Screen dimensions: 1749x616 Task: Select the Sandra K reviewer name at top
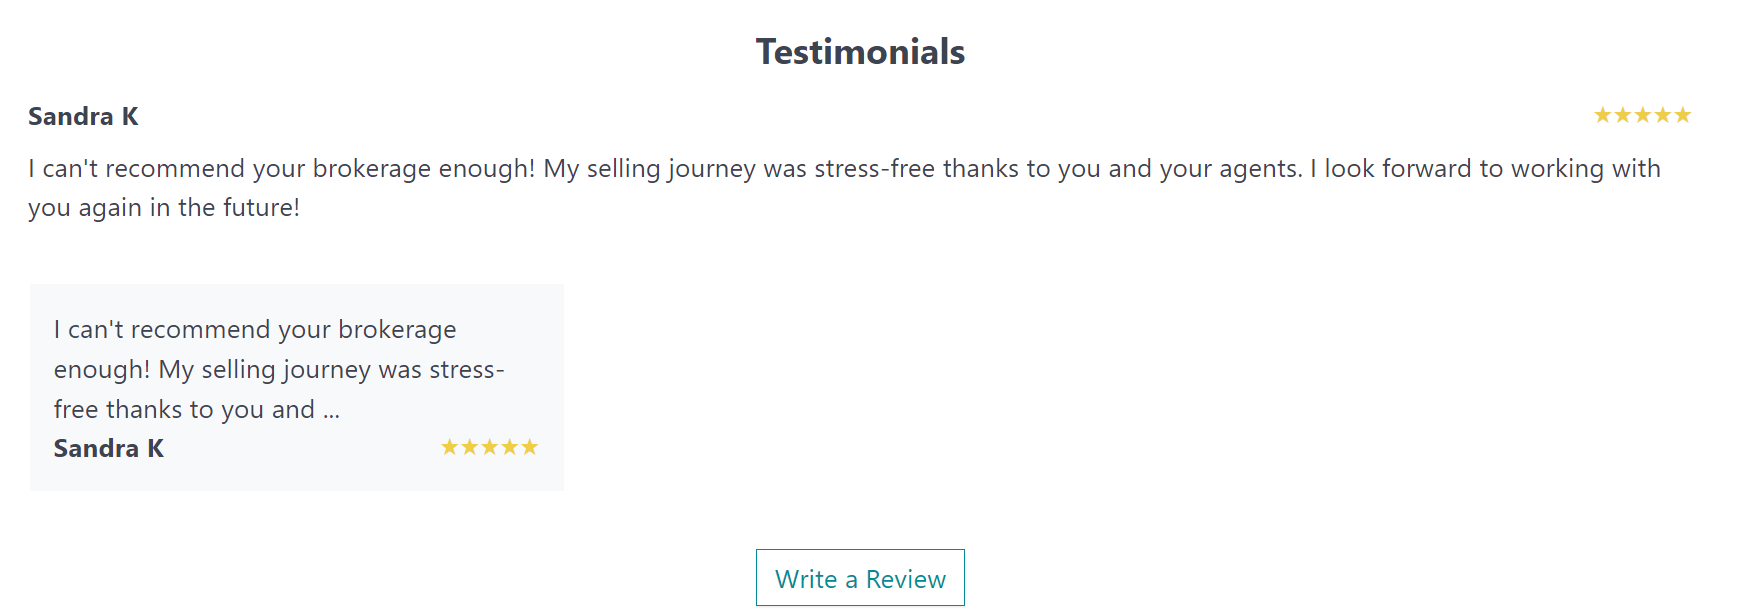pyautogui.click(x=86, y=116)
